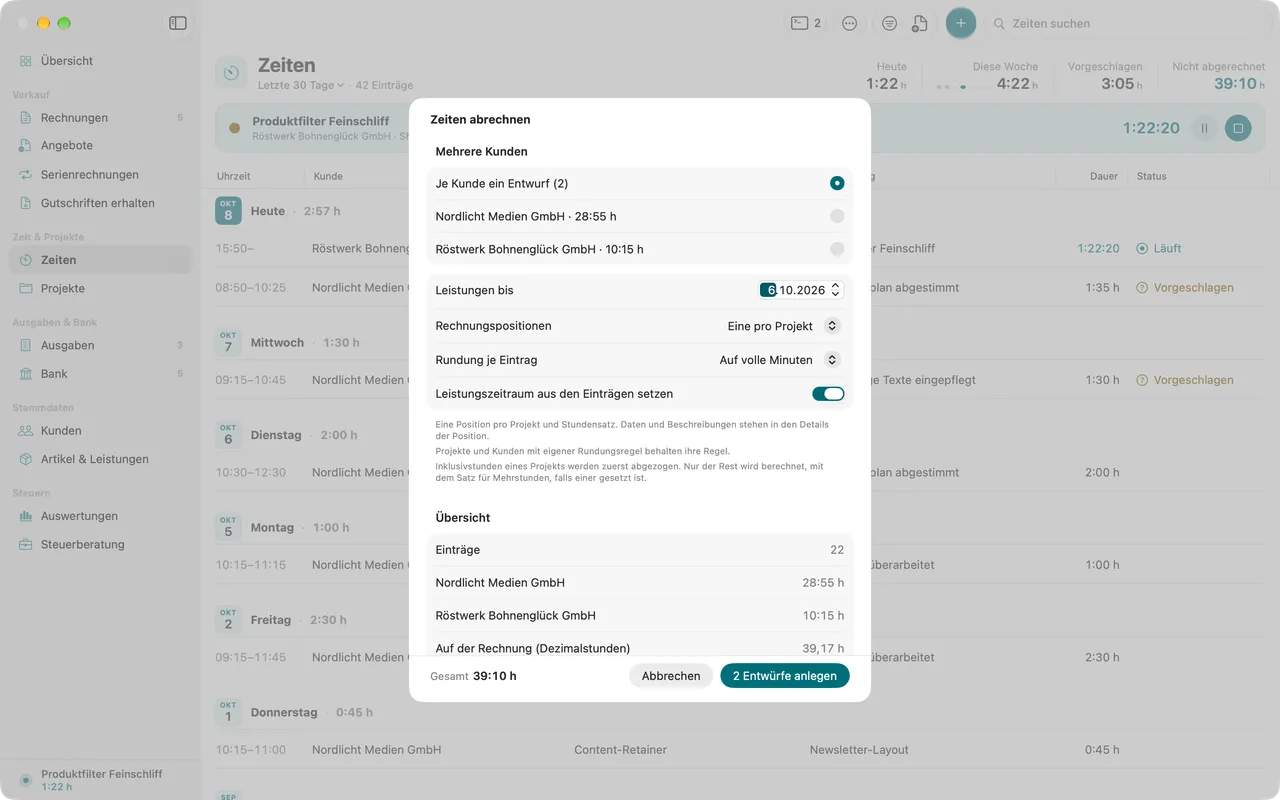The width and height of the screenshot is (1280, 800).
Task: Click the Rechnungen document icon in sidebar
Action: click(x=26, y=118)
